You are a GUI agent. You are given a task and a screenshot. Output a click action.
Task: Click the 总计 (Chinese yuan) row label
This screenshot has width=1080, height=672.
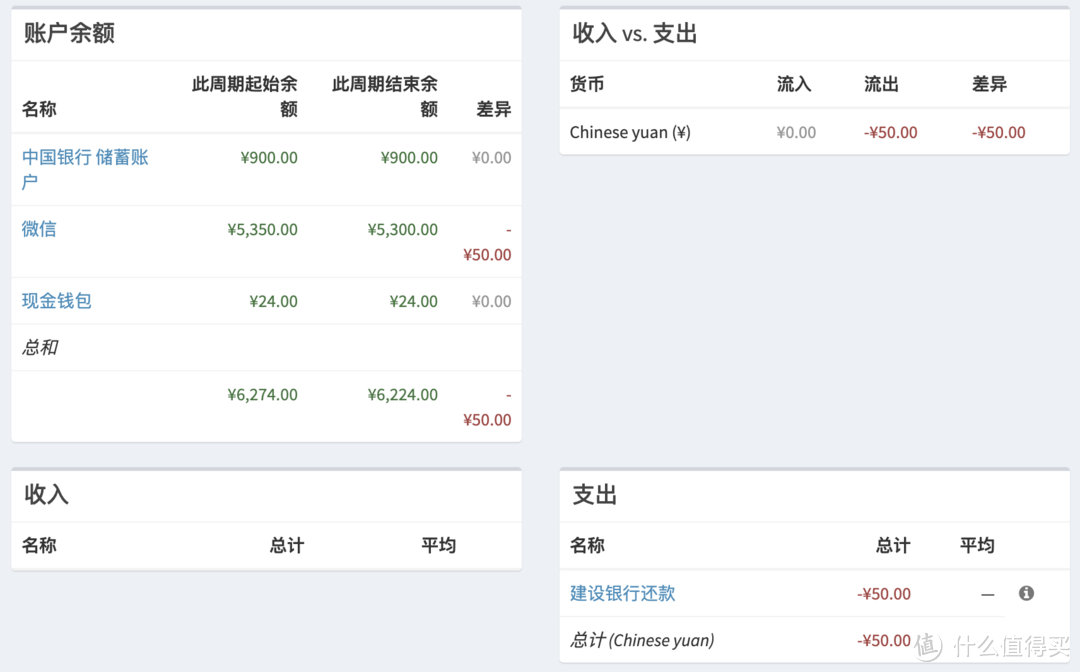(642, 640)
